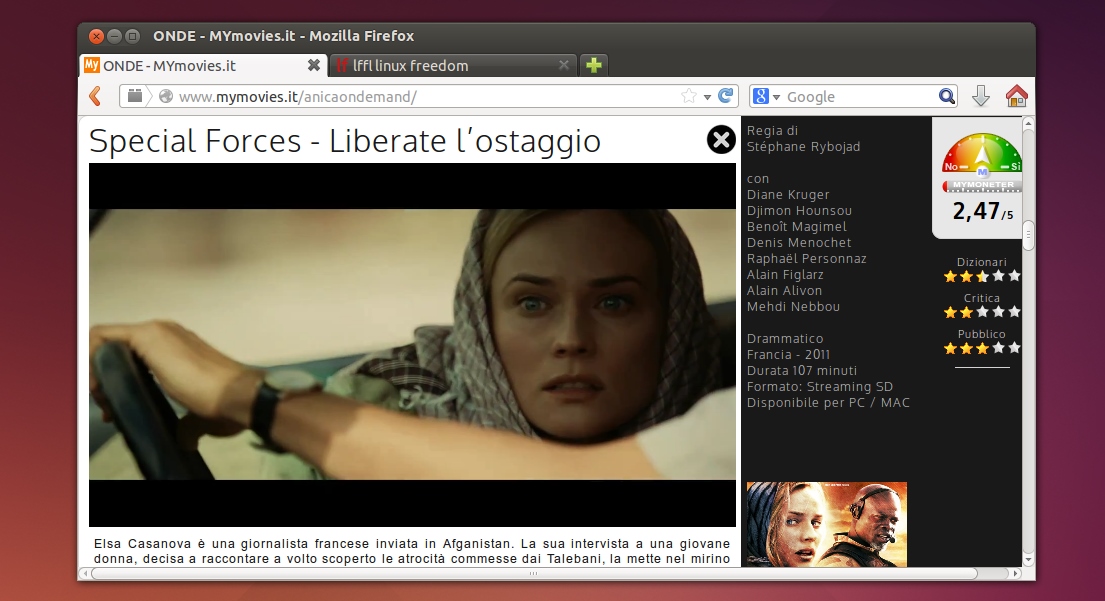Close the movie overlay with the black X
Screen dimensions: 1105x601
tap(721, 140)
